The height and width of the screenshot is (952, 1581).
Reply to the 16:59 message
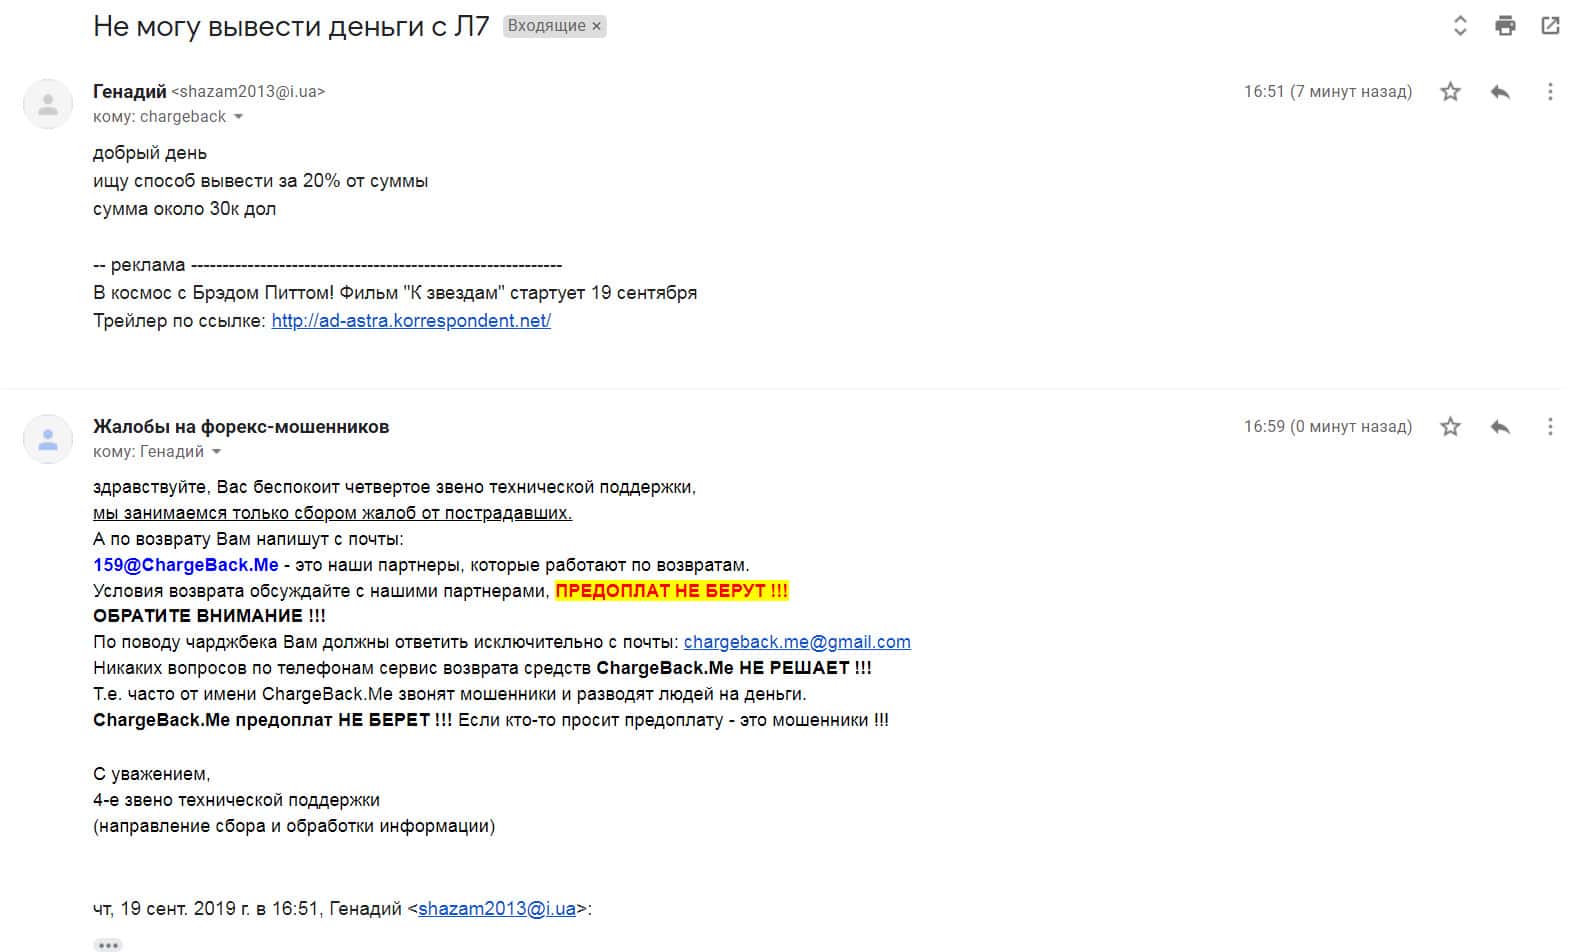(x=1500, y=427)
